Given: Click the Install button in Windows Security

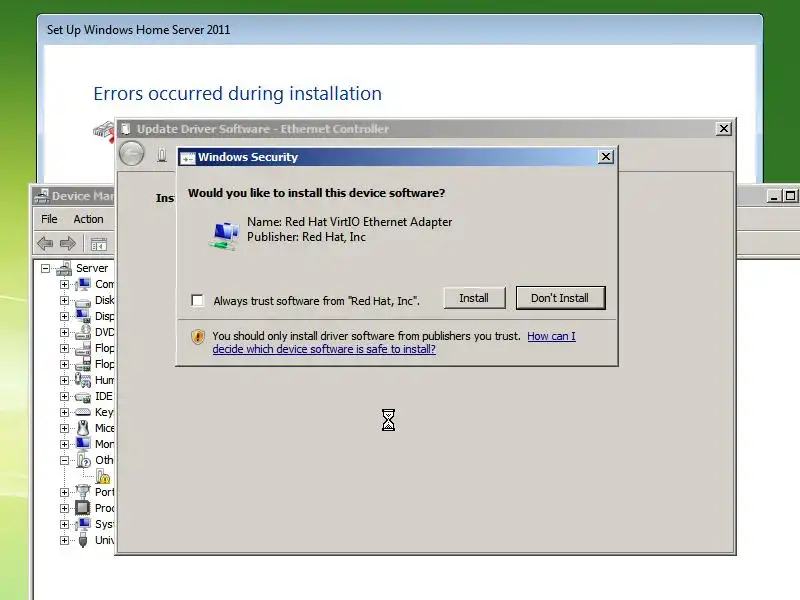Looking at the screenshot, I should [x=474, y=298].
